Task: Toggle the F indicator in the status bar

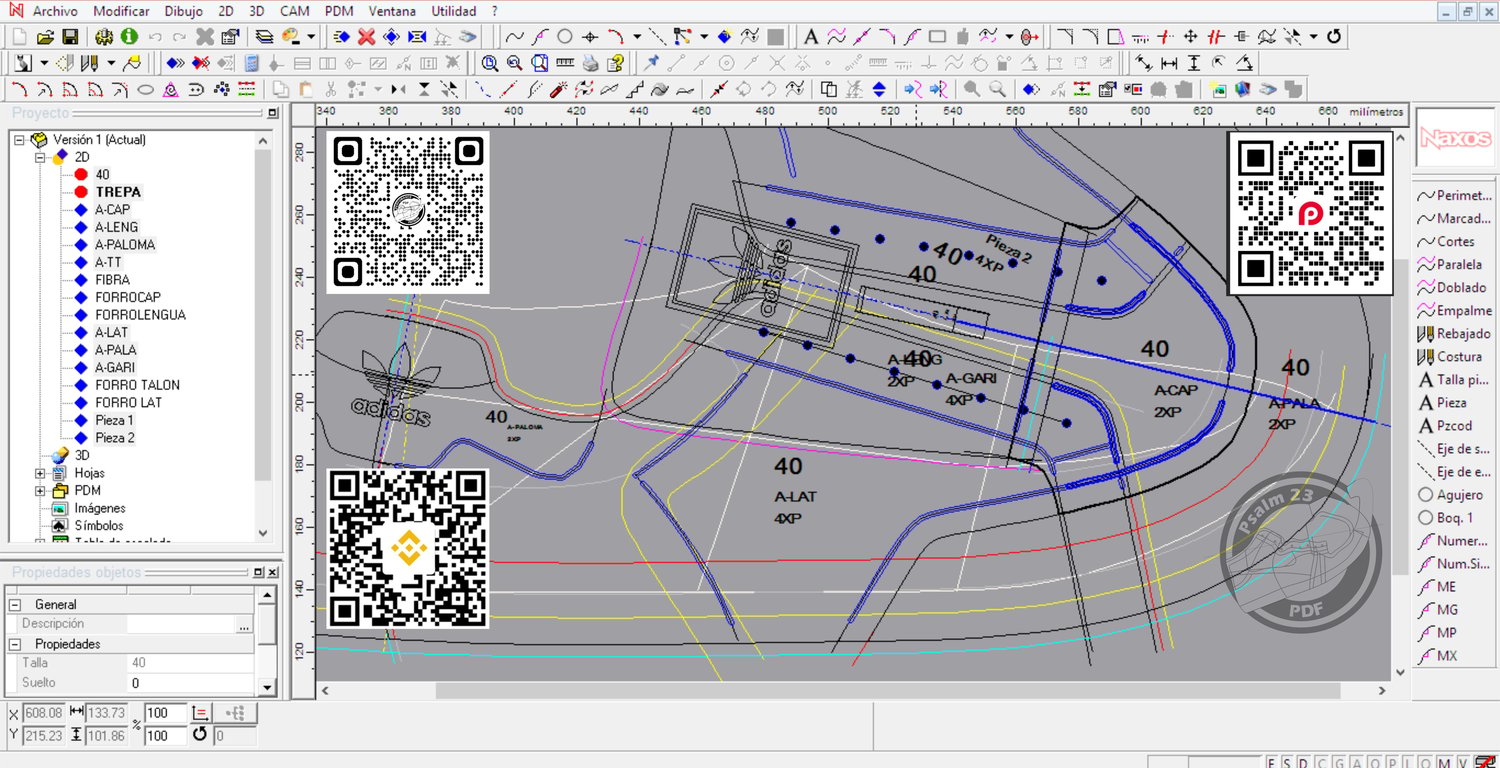Action: 1272,763
